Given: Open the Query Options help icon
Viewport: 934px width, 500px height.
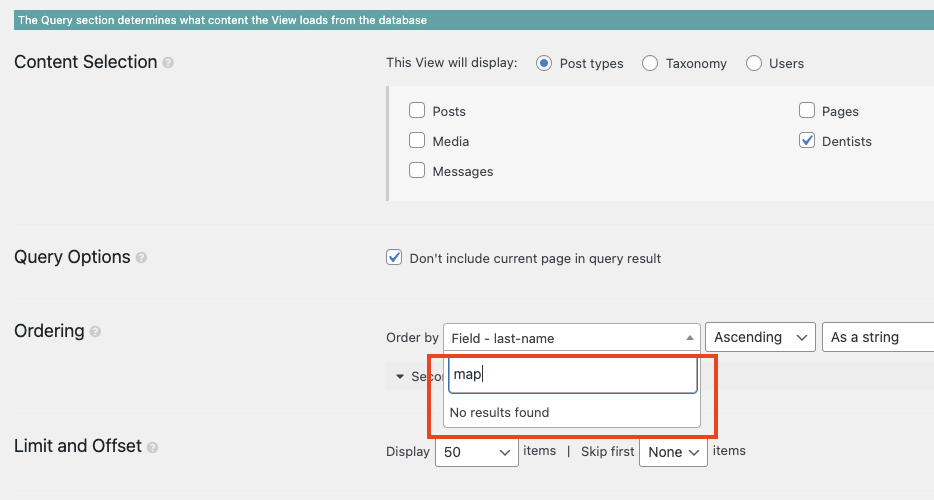Looking at the screenshot, I should (x=141, y=257).
